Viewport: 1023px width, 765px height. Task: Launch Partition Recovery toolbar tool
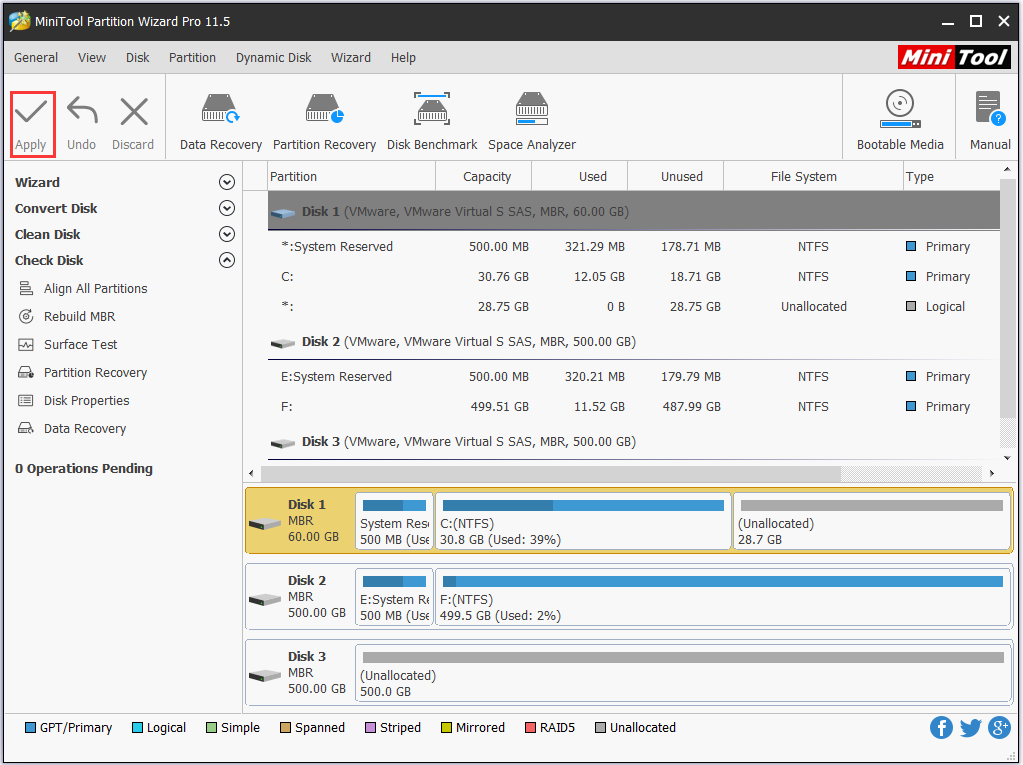[x=324, y=110]
